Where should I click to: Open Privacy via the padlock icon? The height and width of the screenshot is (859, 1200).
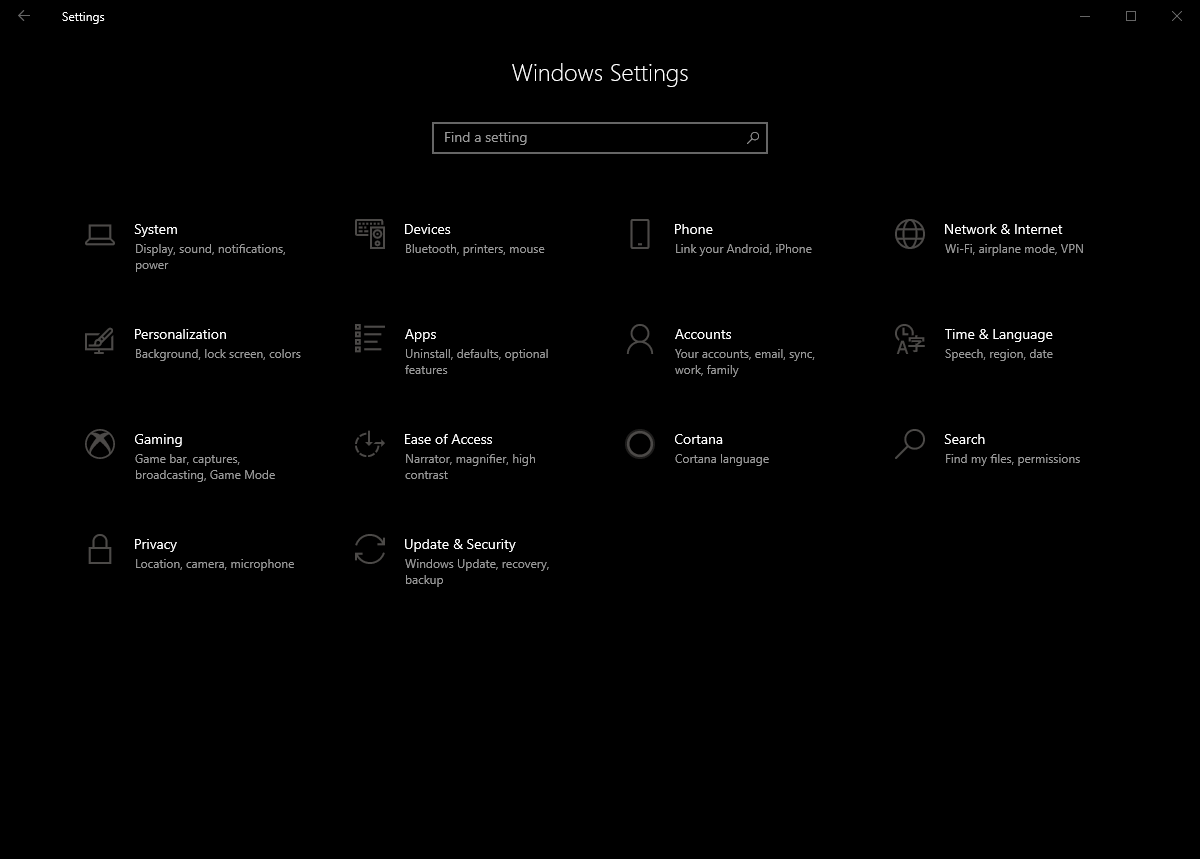[x=99, y=550]
